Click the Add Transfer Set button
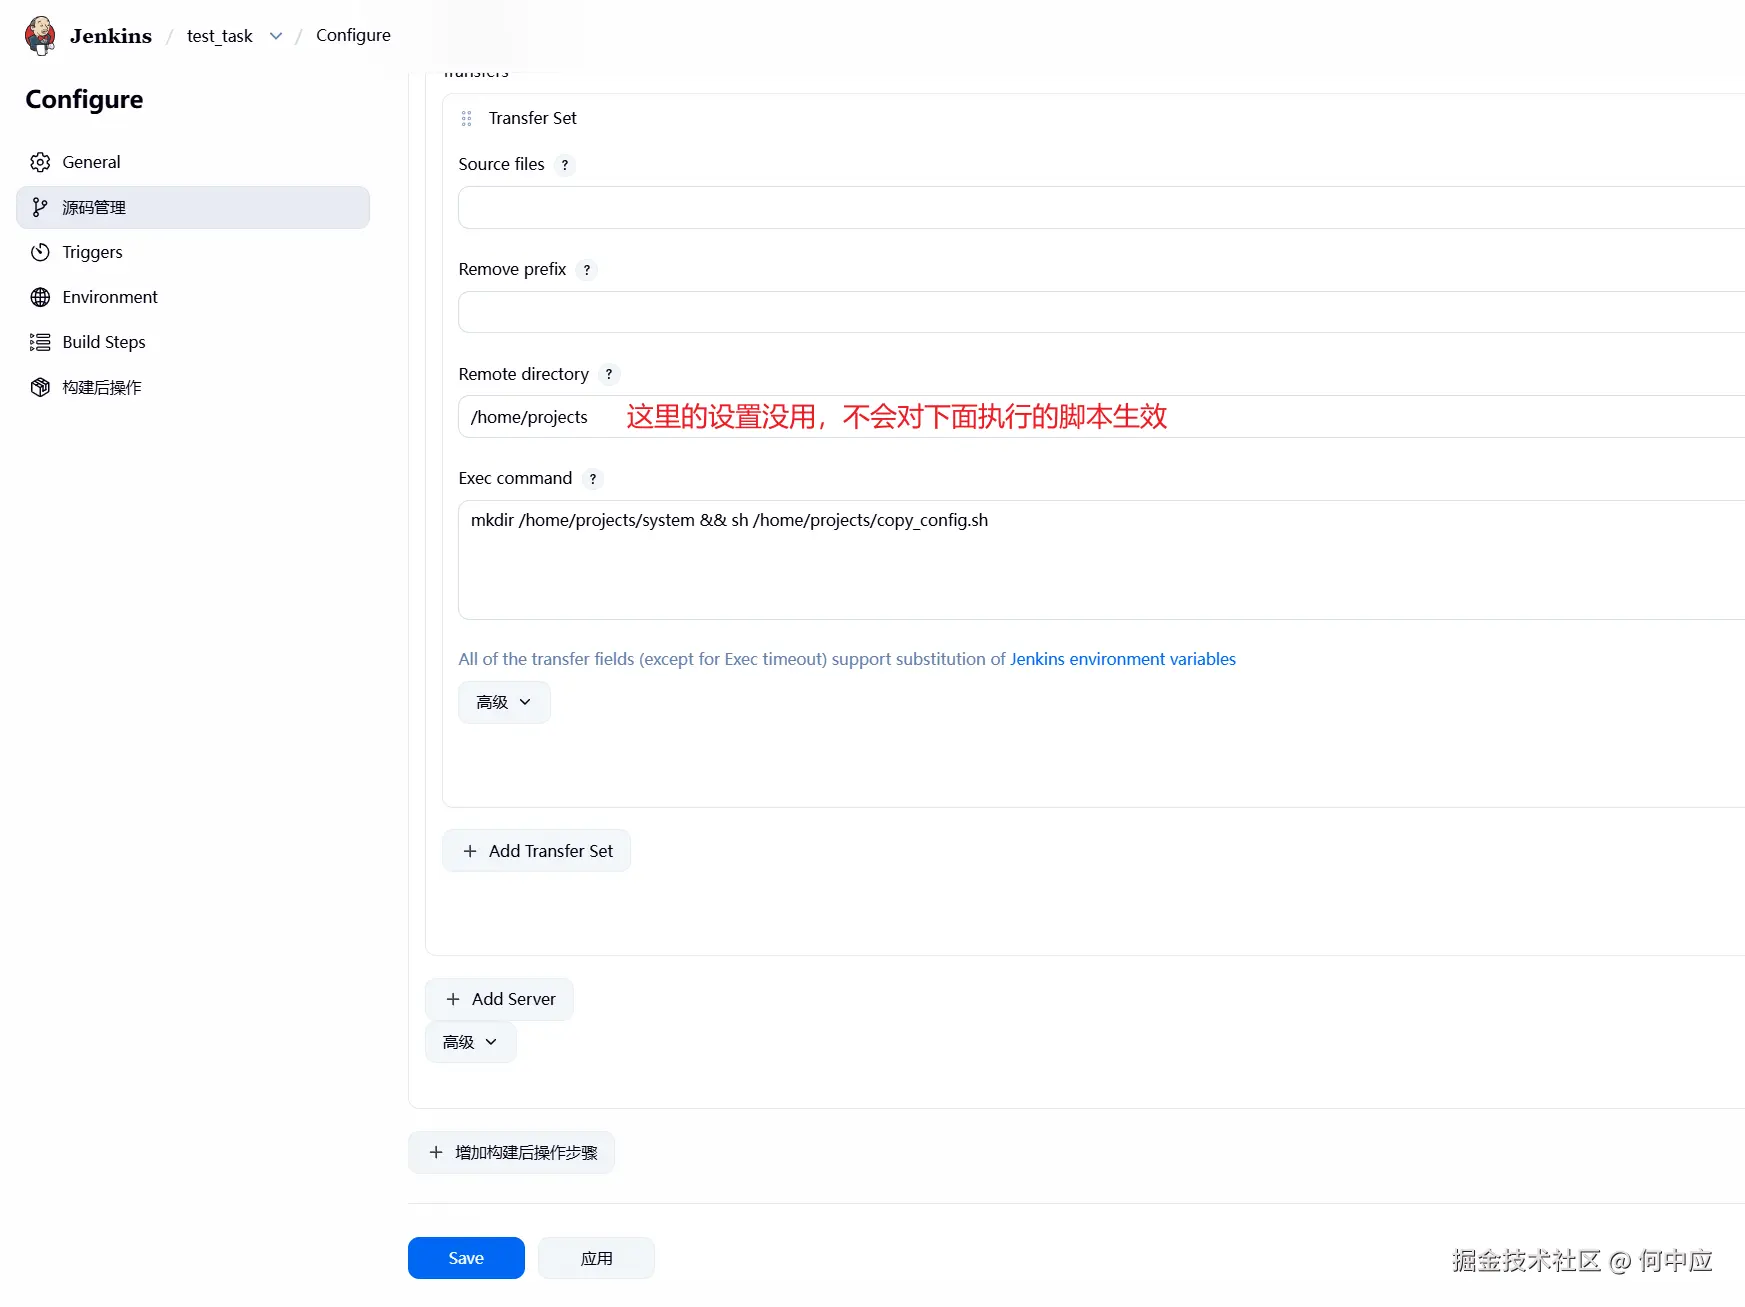 [x=536, y=850]
